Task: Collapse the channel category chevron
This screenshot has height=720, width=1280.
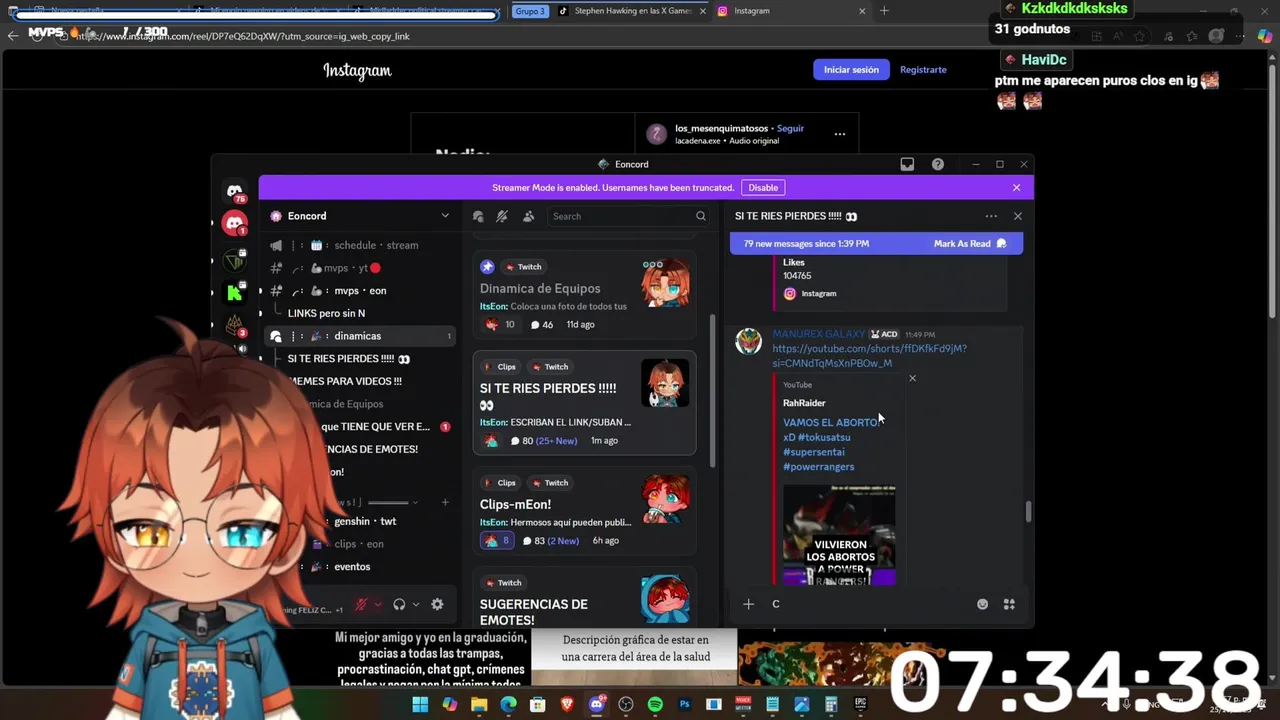Action: [415, 502]
